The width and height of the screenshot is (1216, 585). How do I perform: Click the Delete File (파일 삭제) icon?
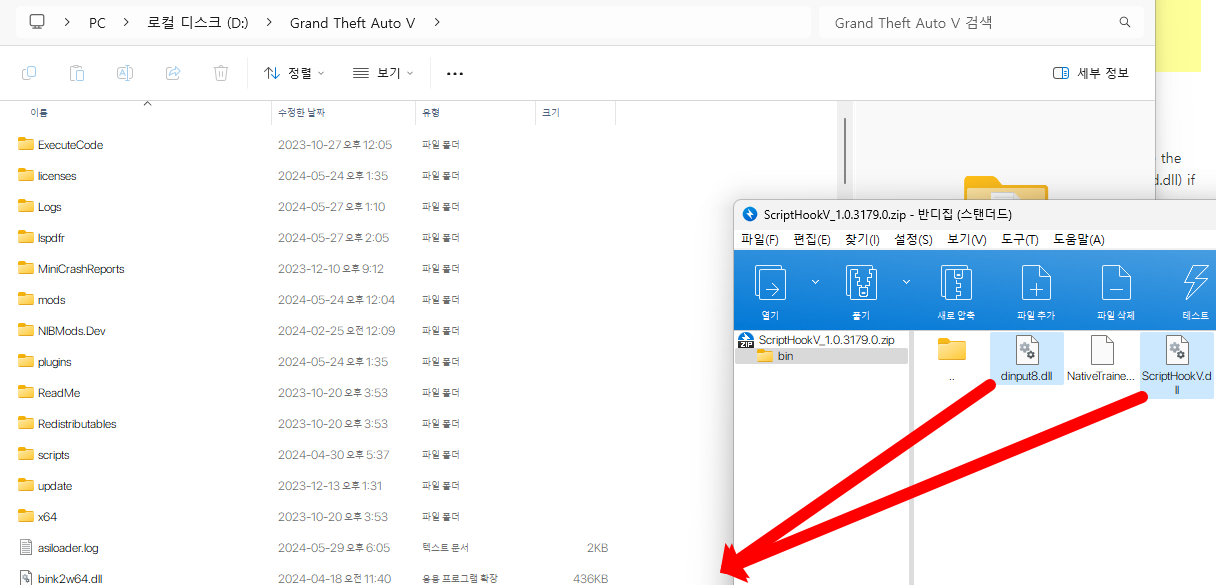pos(1116,283)
